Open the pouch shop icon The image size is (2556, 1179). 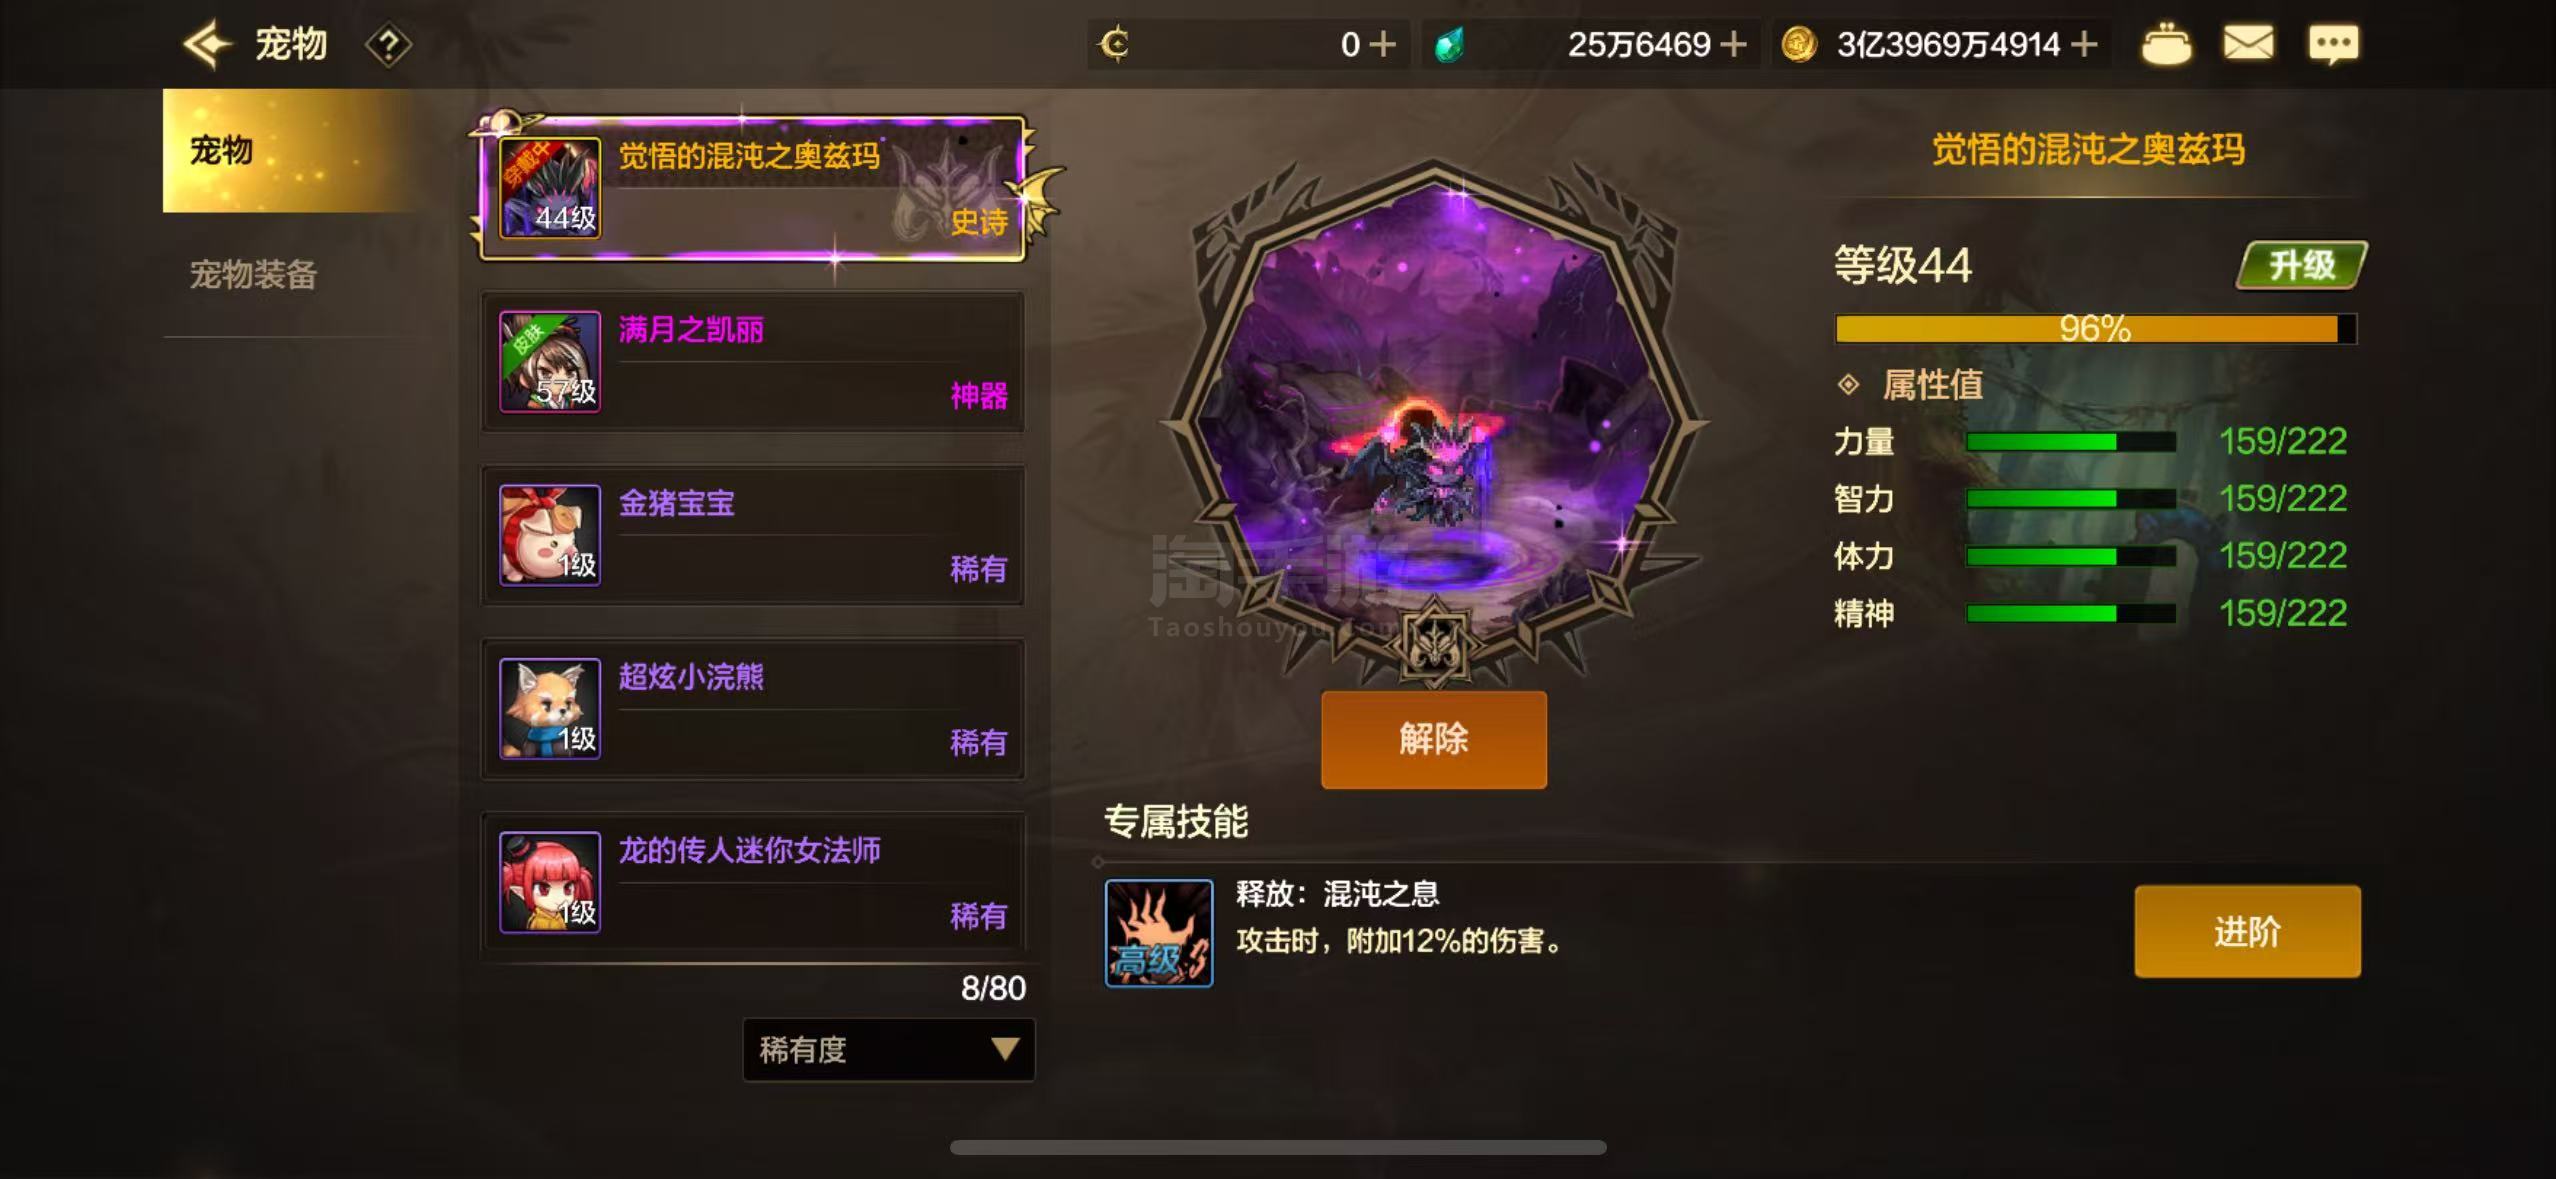2166,45
